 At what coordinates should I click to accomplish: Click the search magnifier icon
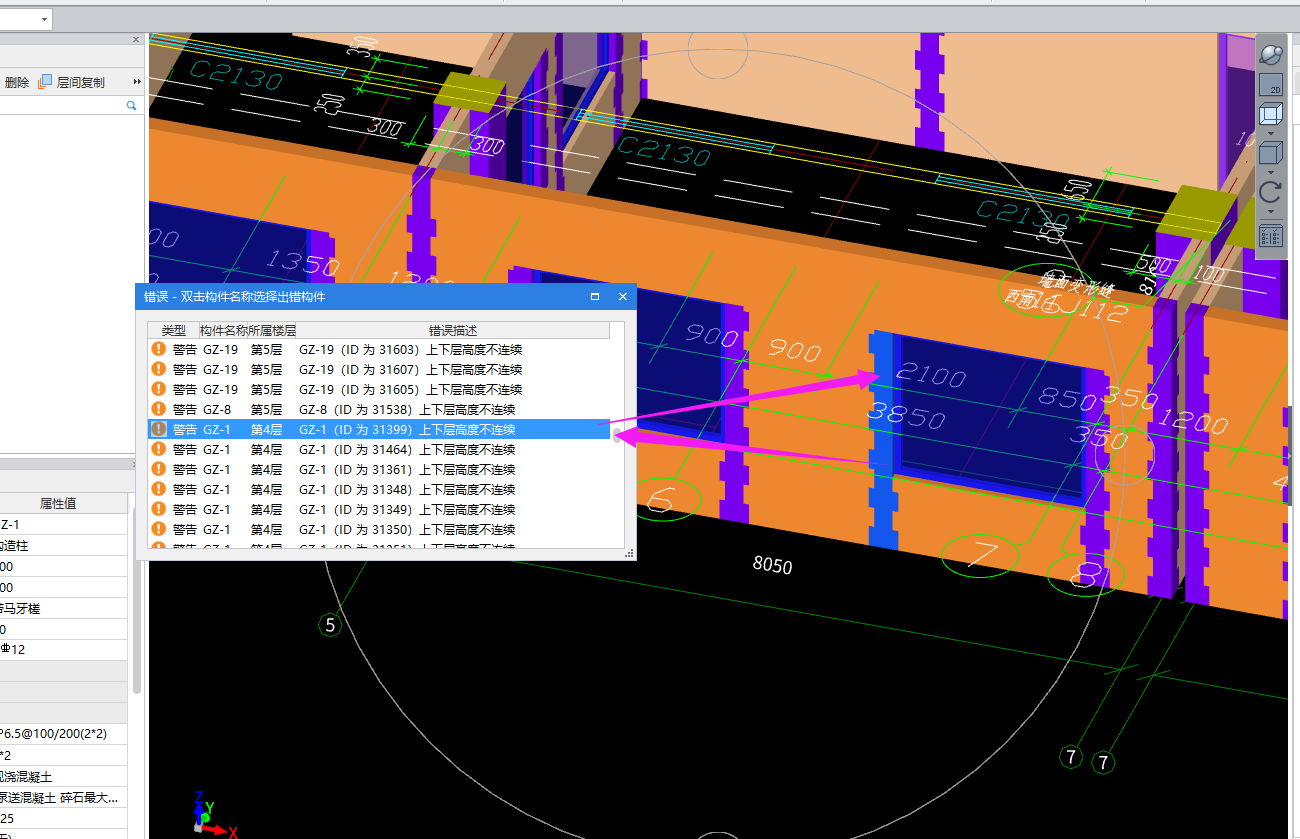coord(131,104)
